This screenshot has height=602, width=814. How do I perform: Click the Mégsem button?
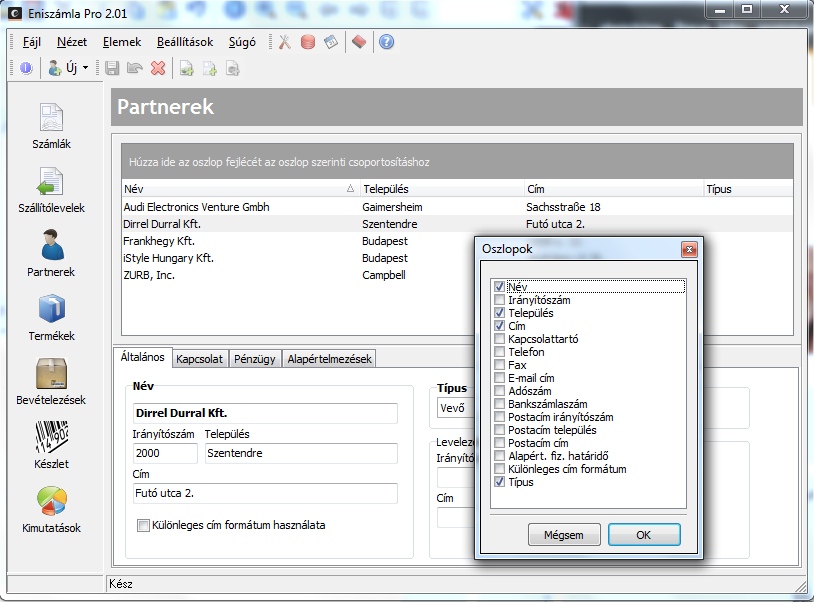564,535
